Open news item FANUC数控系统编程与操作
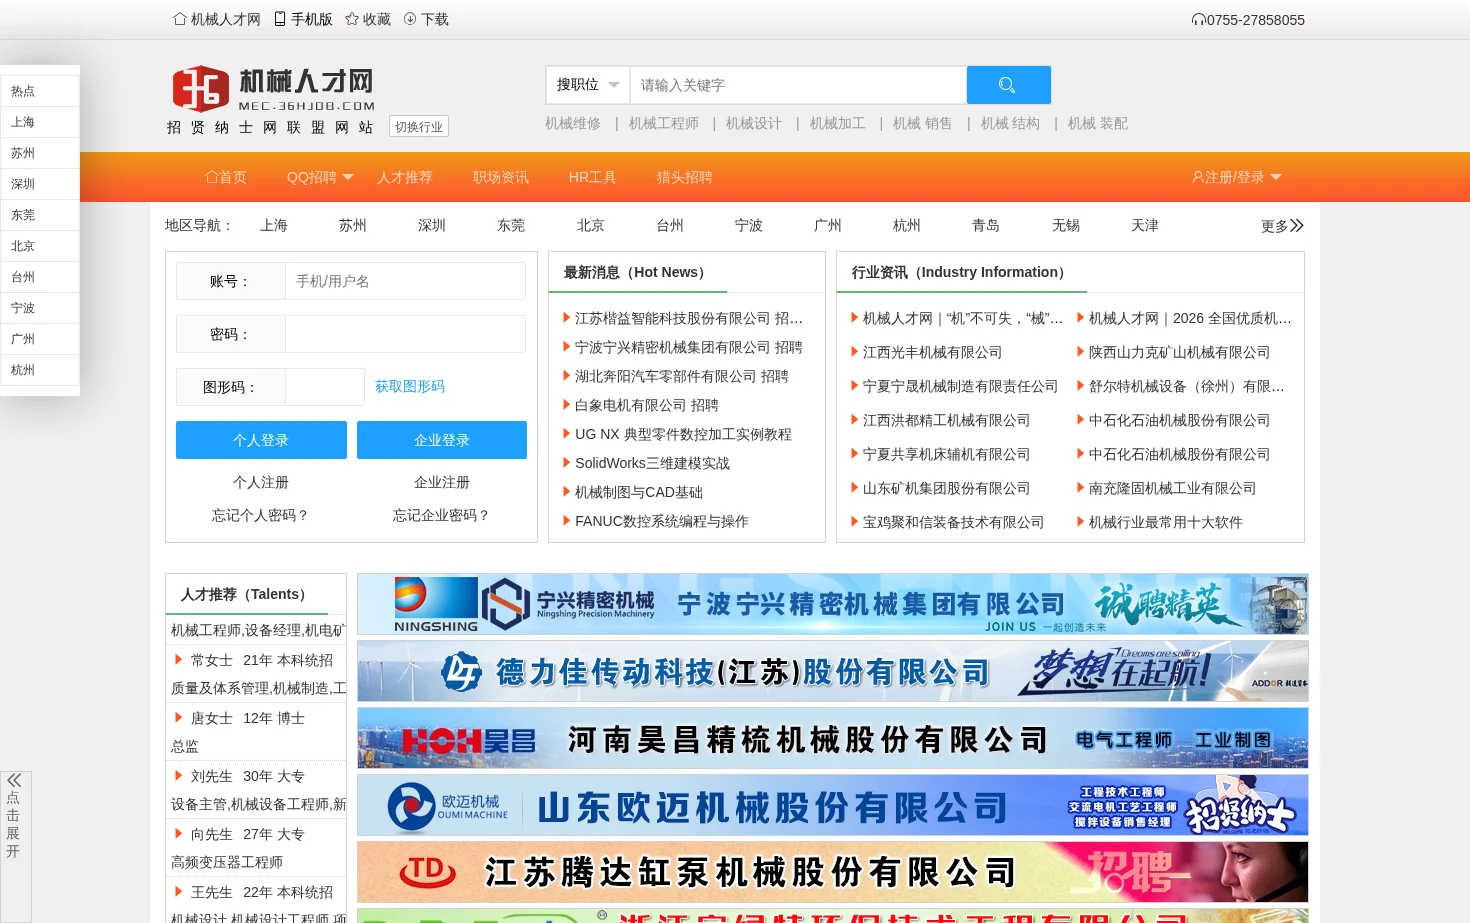1470x923 pixels. [662, 521]
